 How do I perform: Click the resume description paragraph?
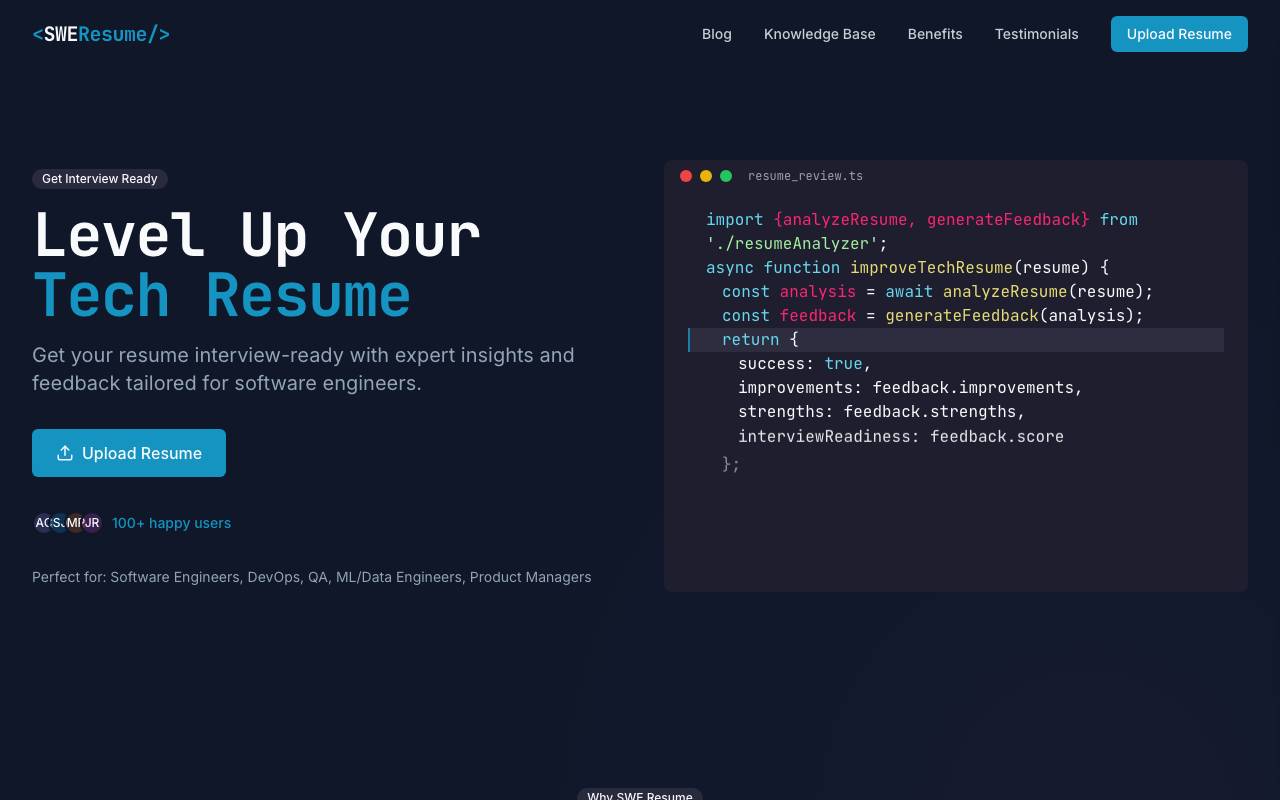(x=303, y=369)
